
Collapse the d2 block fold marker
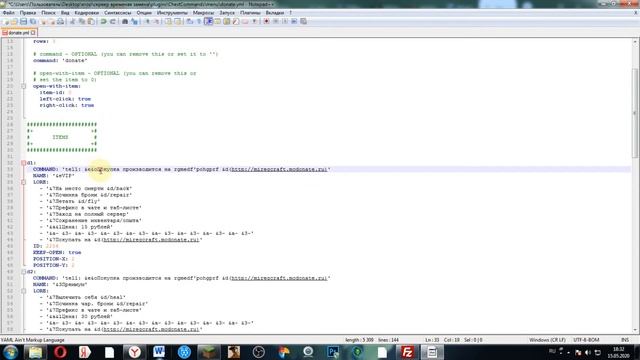(23, 271)
